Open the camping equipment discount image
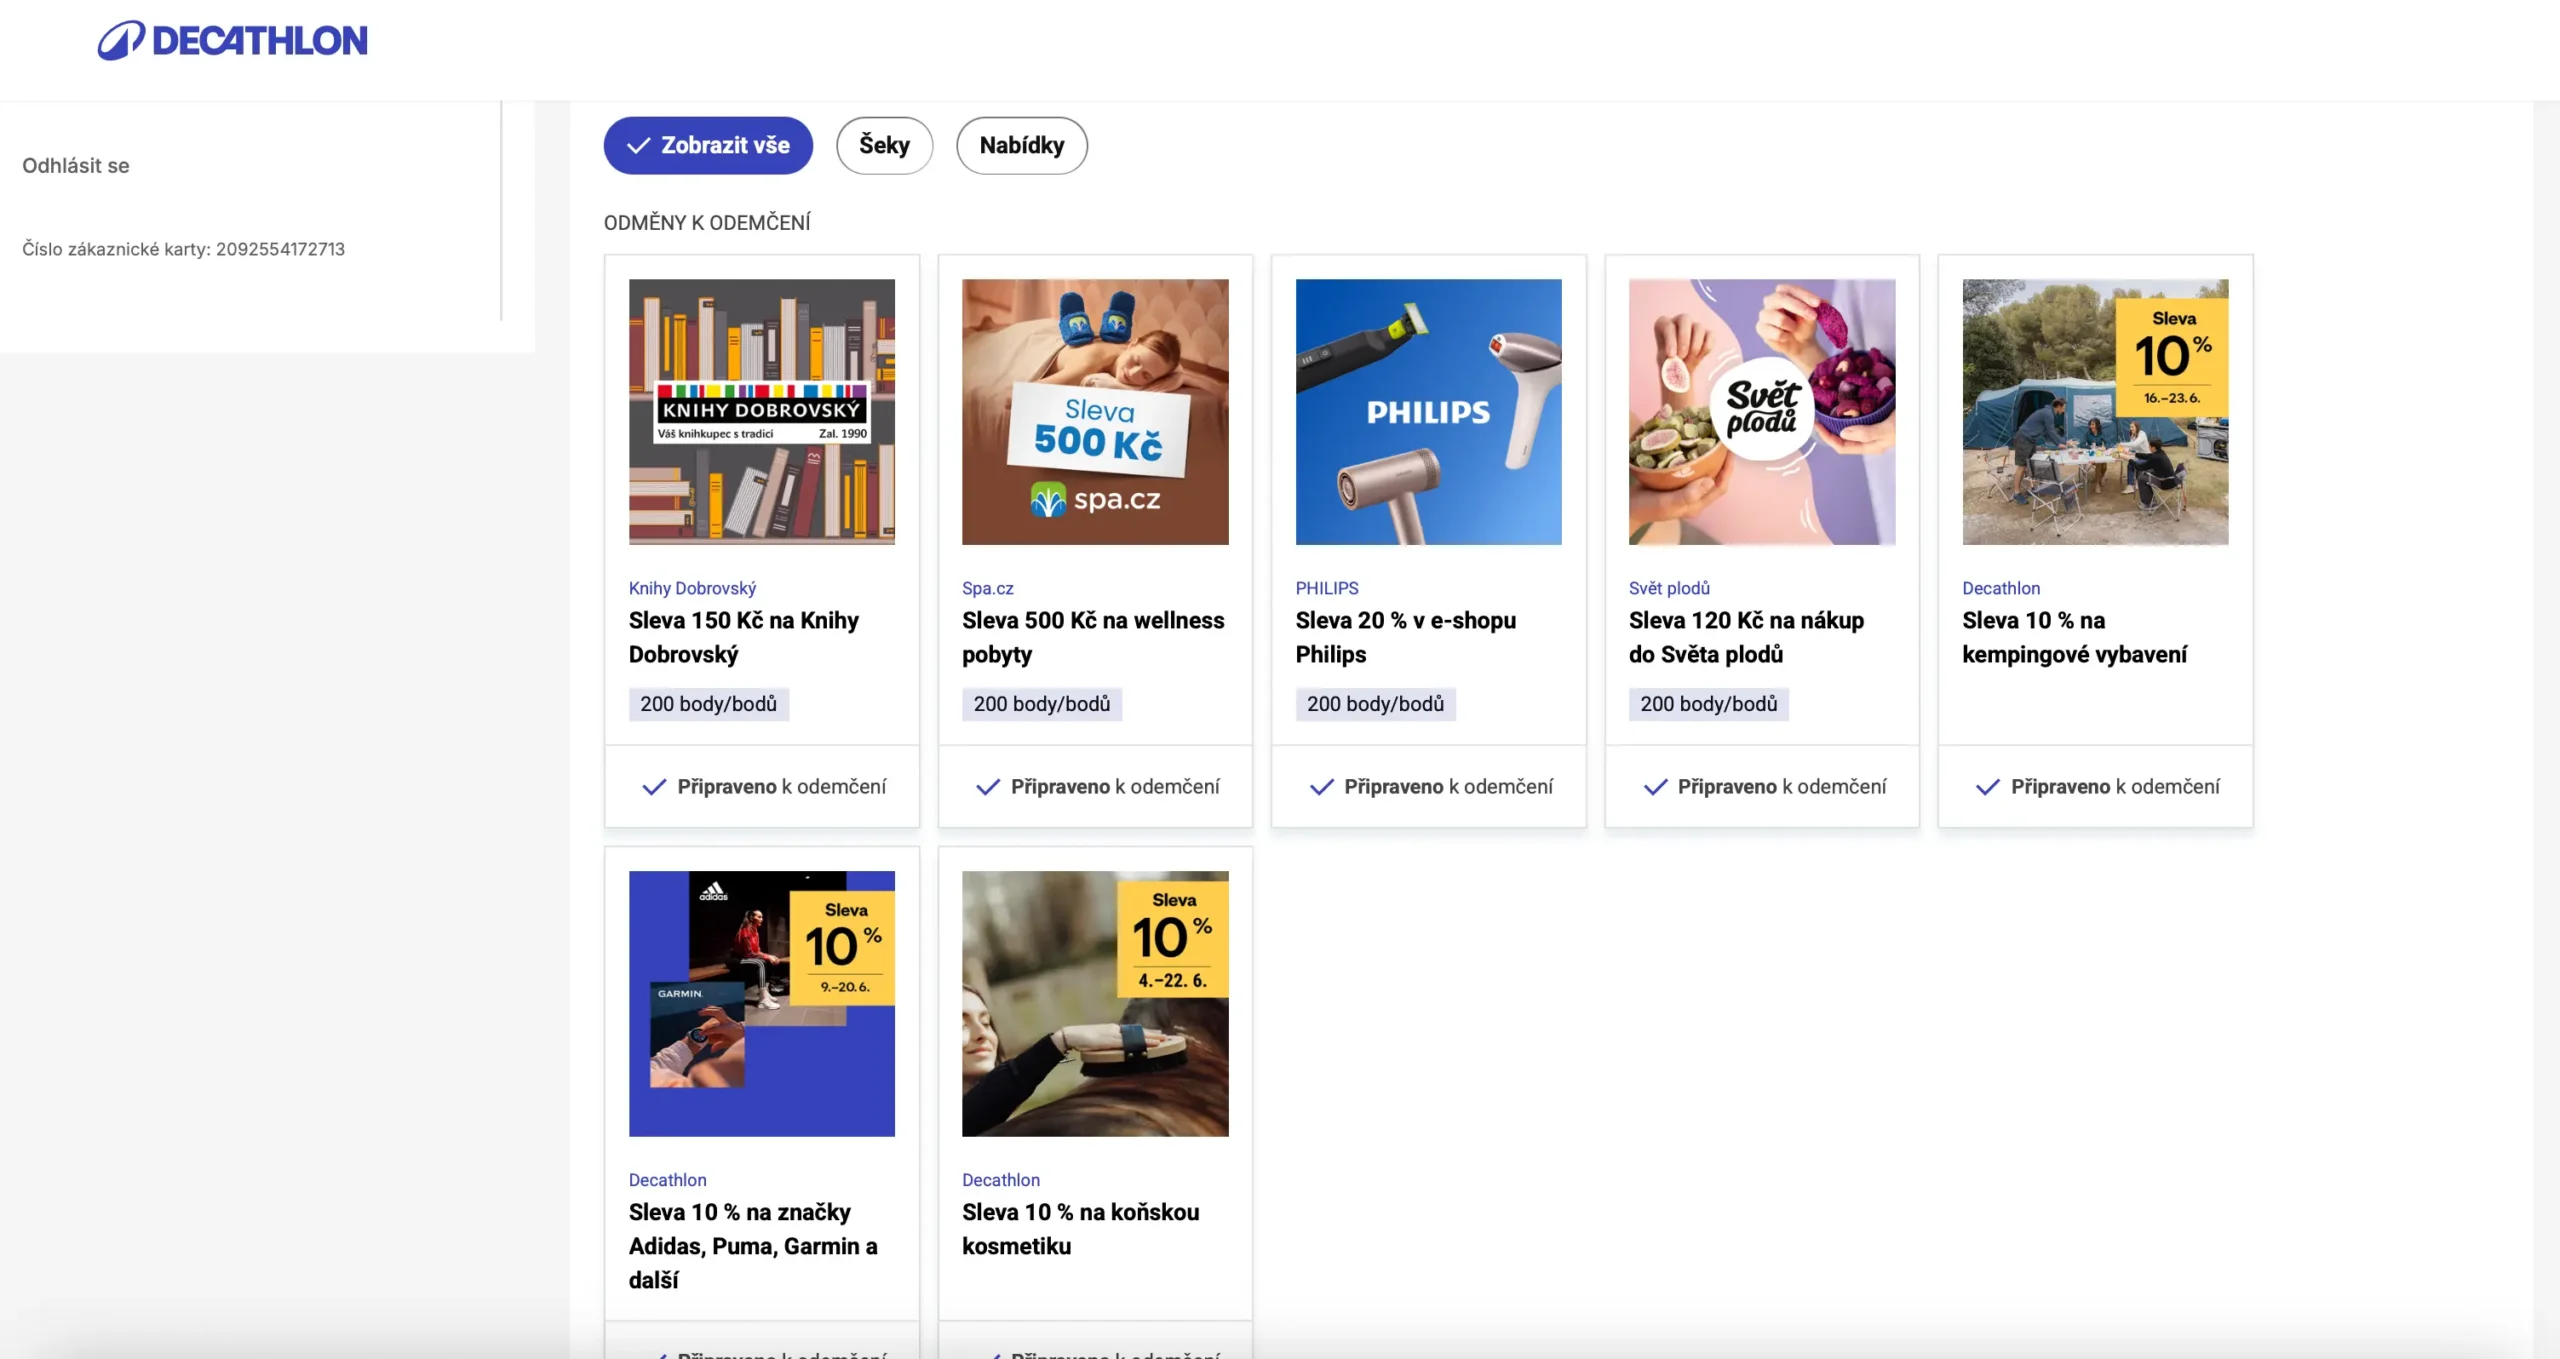 (x=2095, y=412)
